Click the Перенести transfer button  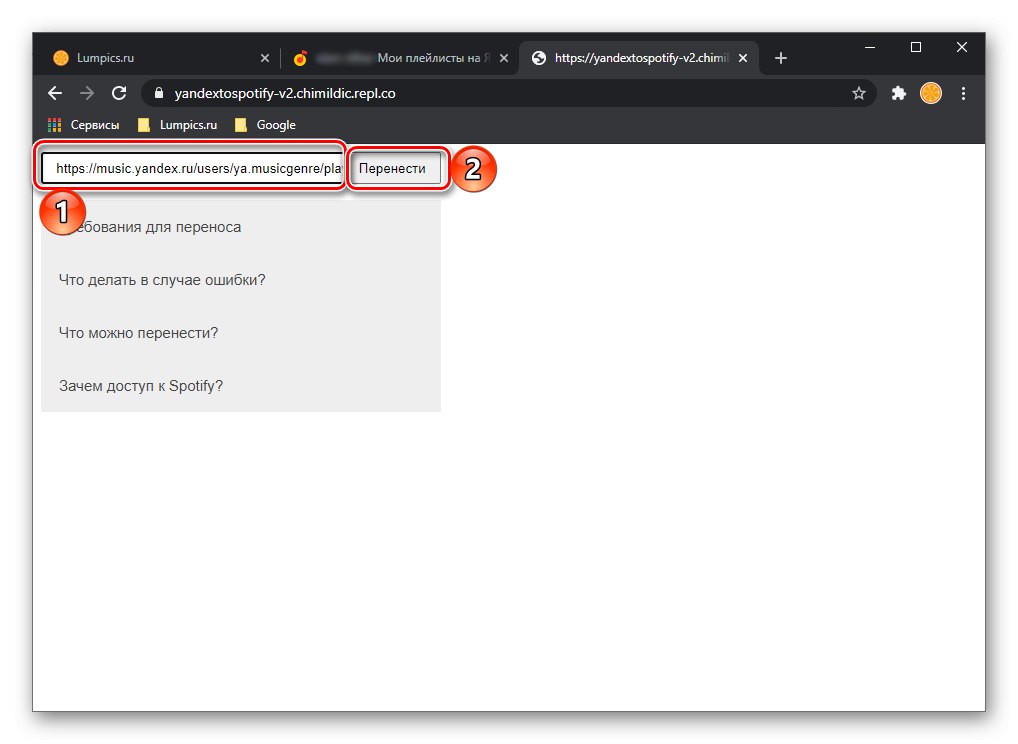coord(397,167)
